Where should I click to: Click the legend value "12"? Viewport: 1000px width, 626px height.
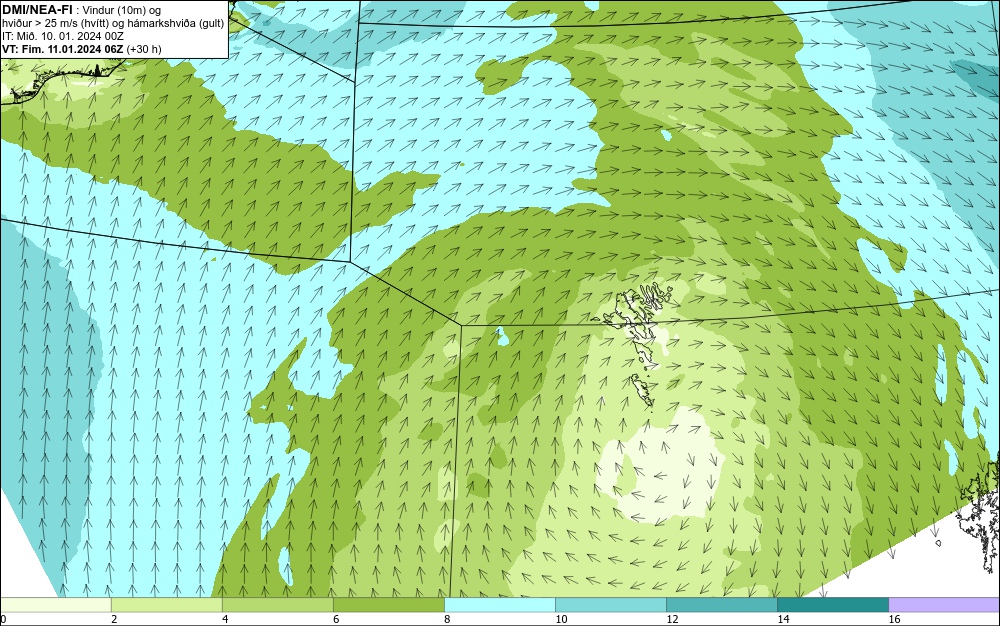click(x=672, y=619)
